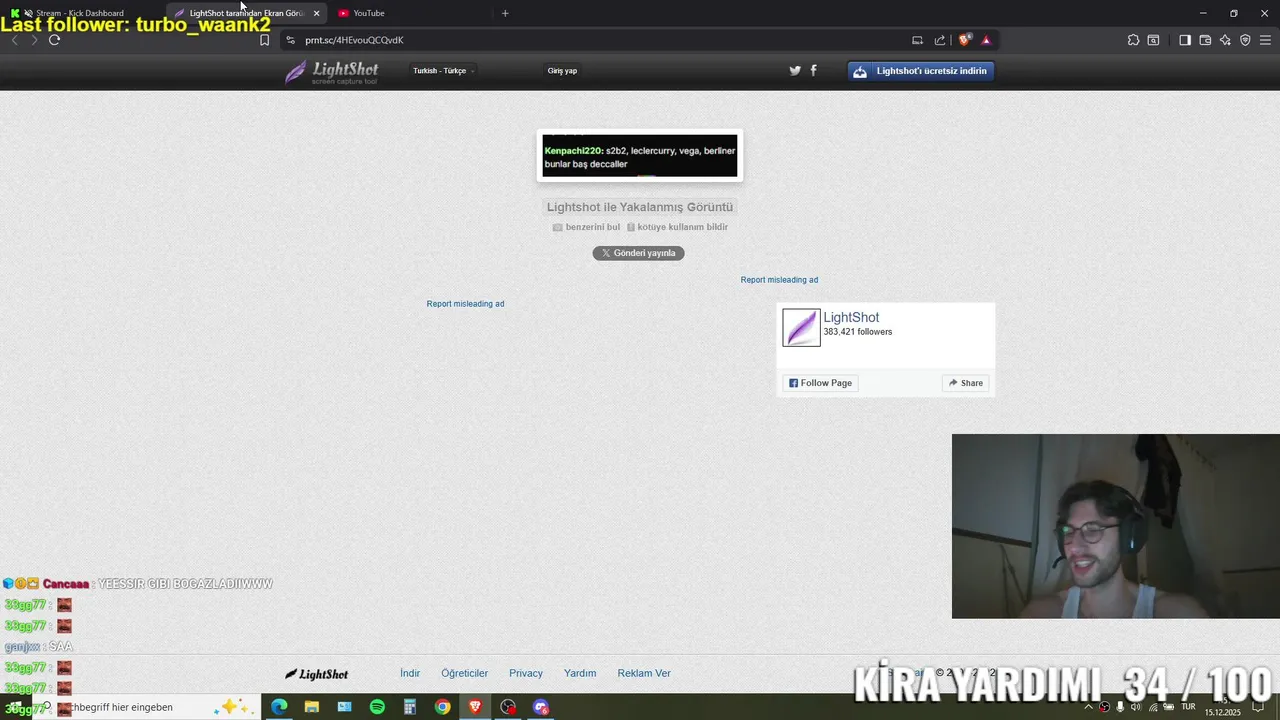Screen dimensions: 1280x720
Task: Click the TUR keyboard language indicator
Action: (x=1189, y=707)
